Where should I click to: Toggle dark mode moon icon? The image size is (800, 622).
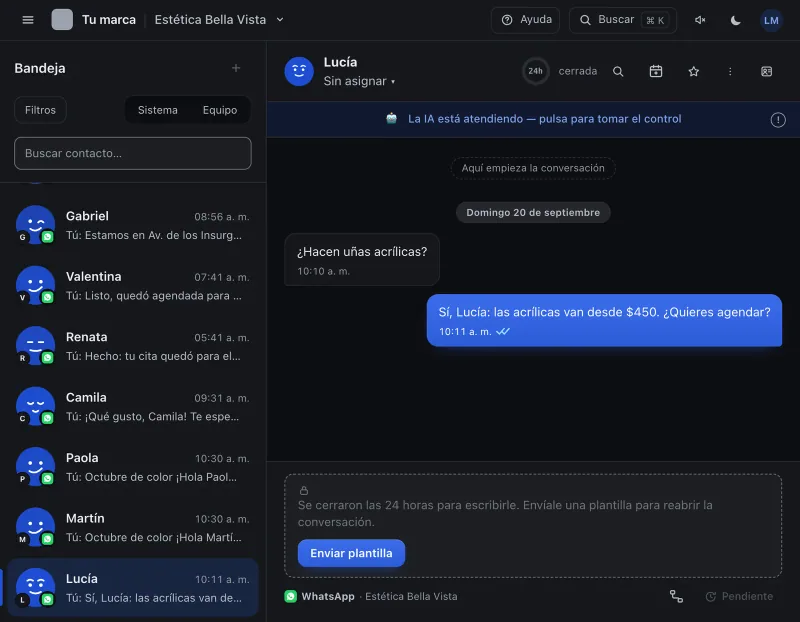pos(735,20)
